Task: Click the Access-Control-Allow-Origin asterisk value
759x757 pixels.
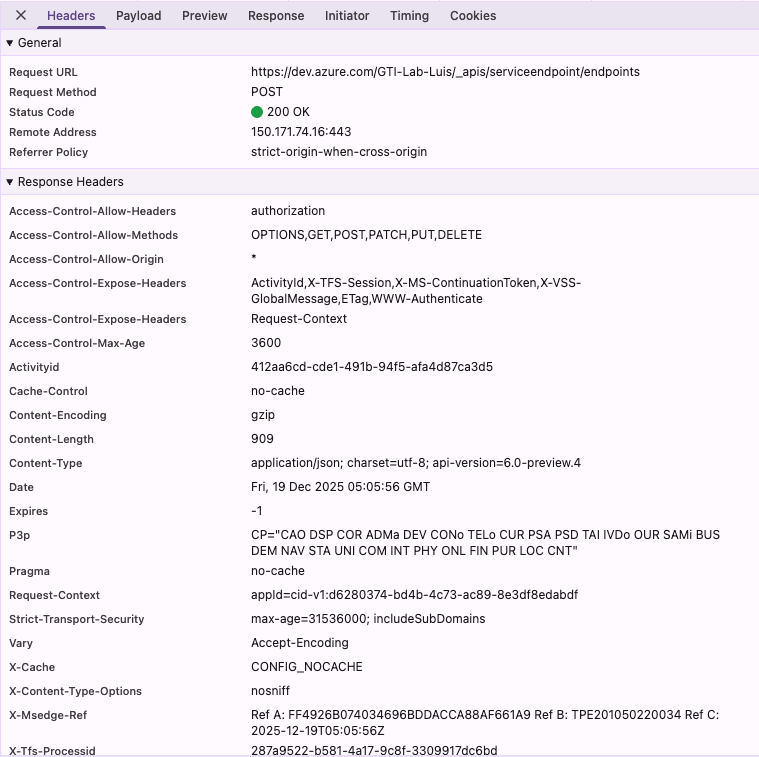Action: pos(254,257)
